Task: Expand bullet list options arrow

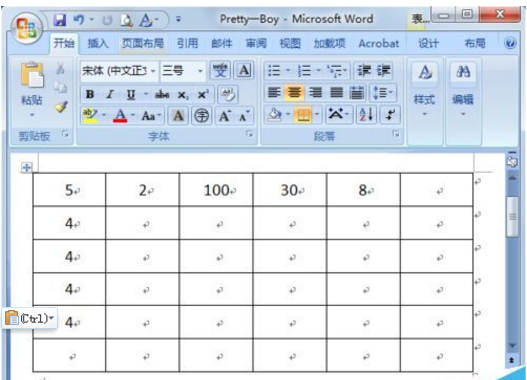Action: 288,71
